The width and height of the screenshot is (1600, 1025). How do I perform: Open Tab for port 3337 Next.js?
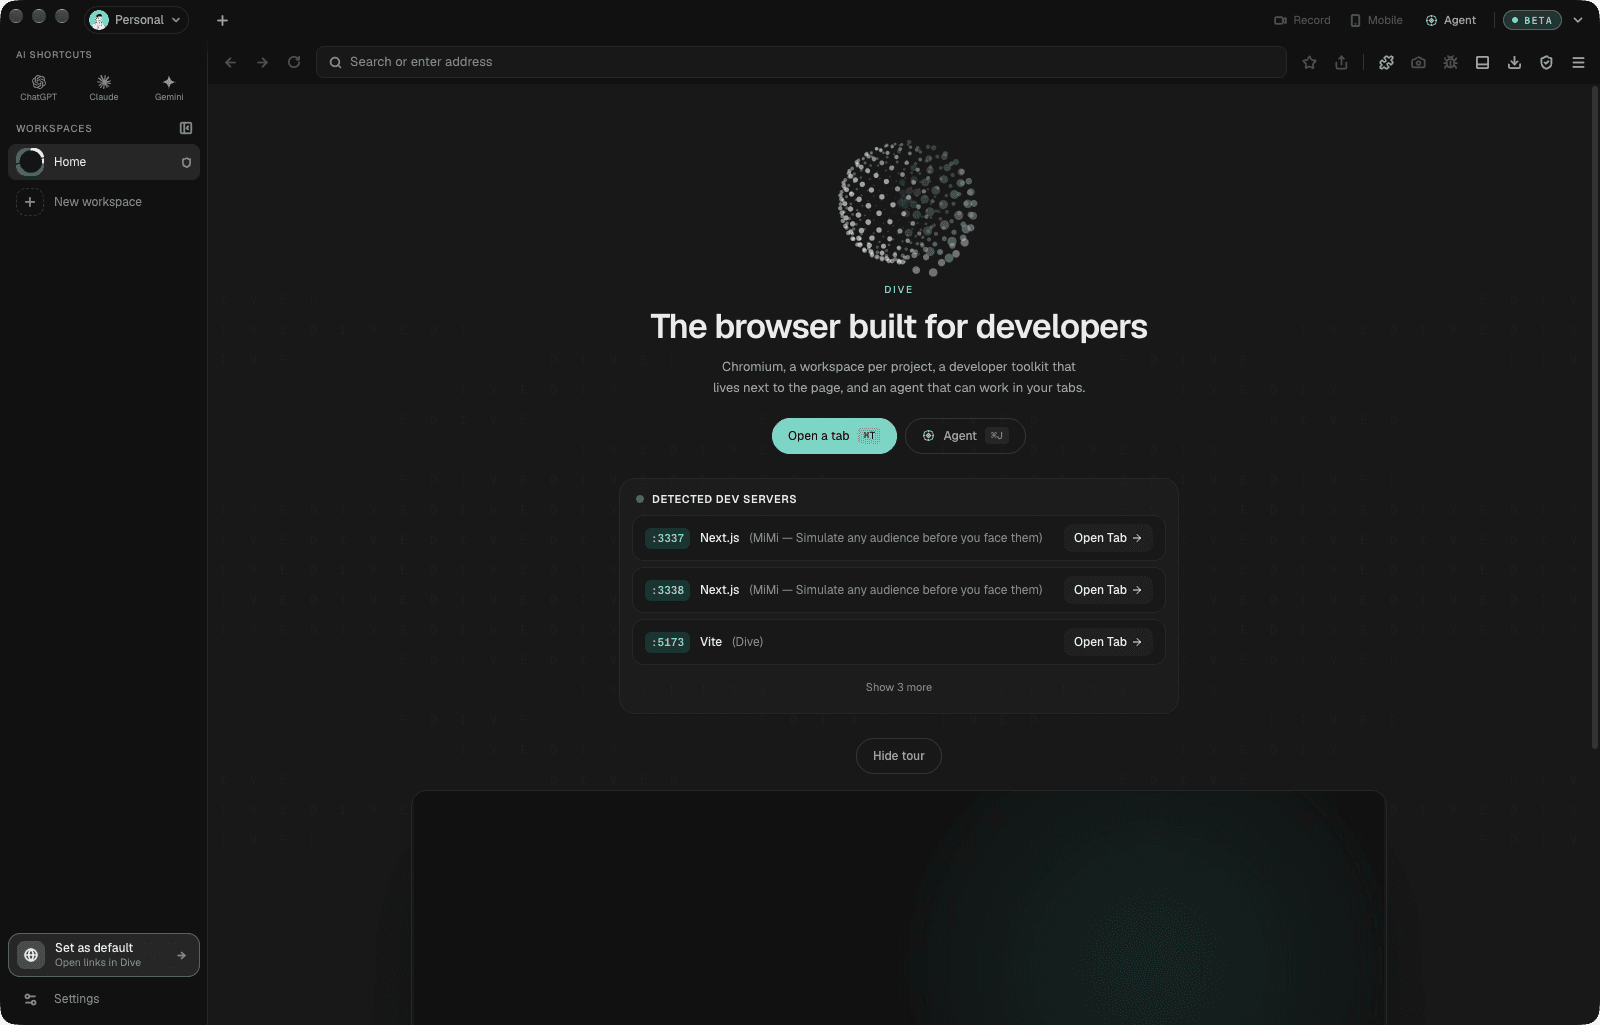(x=1108, y=538)
